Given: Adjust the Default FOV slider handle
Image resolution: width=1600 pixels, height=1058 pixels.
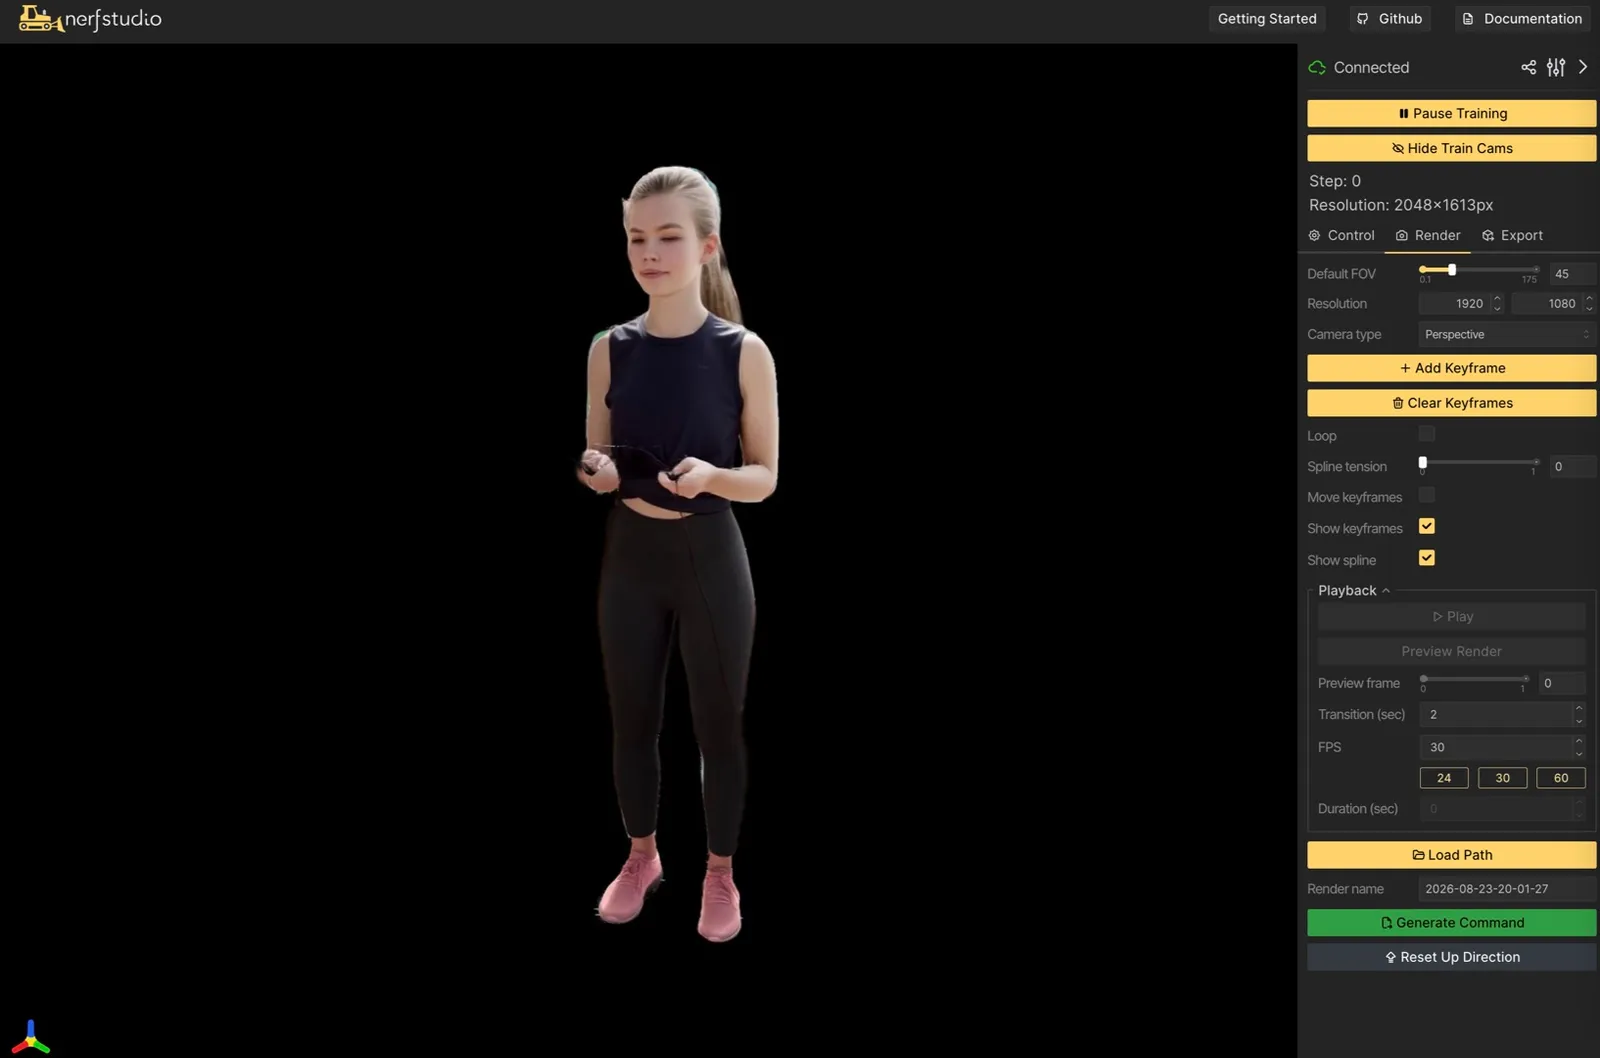Looking at the screenshot, I should (1452, 269).
